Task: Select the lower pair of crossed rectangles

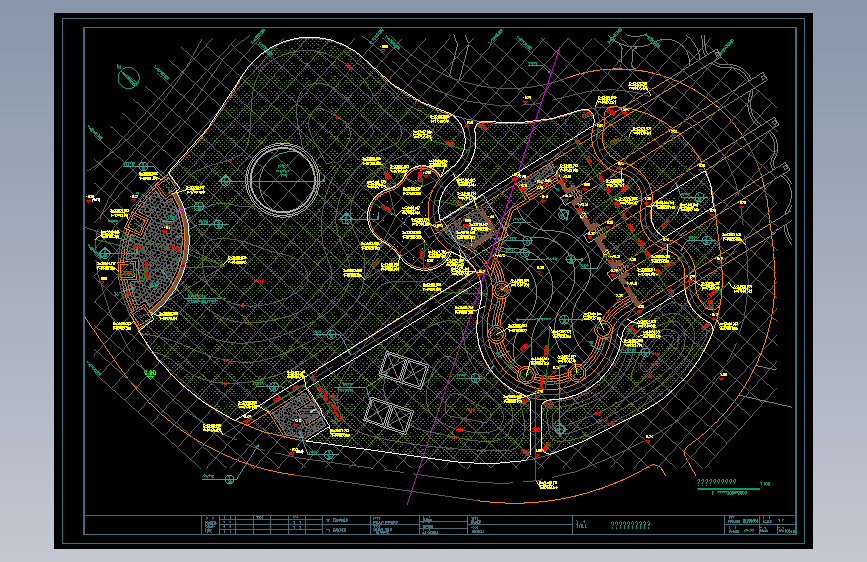Action: pos(388,415)
